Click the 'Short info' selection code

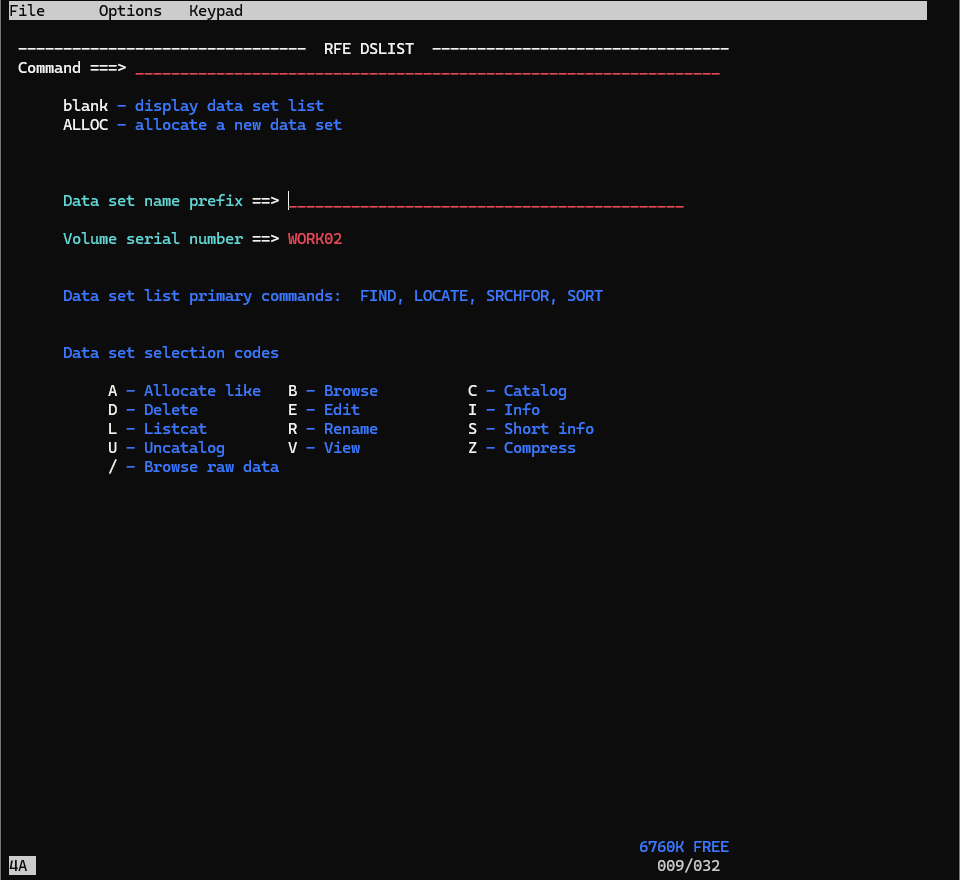point(549,429)
